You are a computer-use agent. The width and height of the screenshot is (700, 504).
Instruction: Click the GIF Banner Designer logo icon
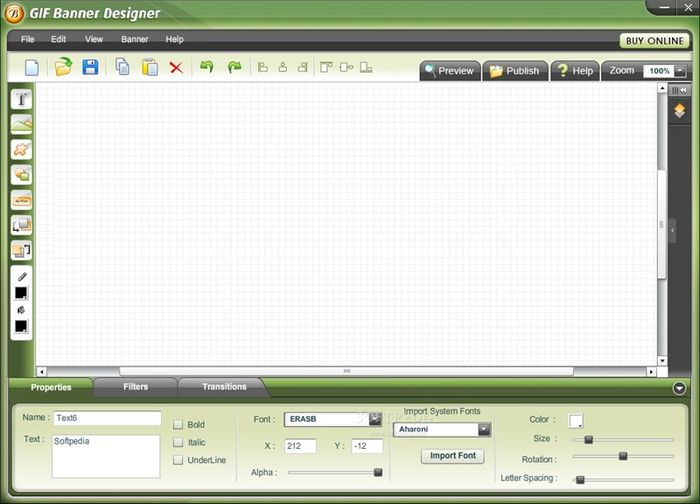(x=14, y=14)
